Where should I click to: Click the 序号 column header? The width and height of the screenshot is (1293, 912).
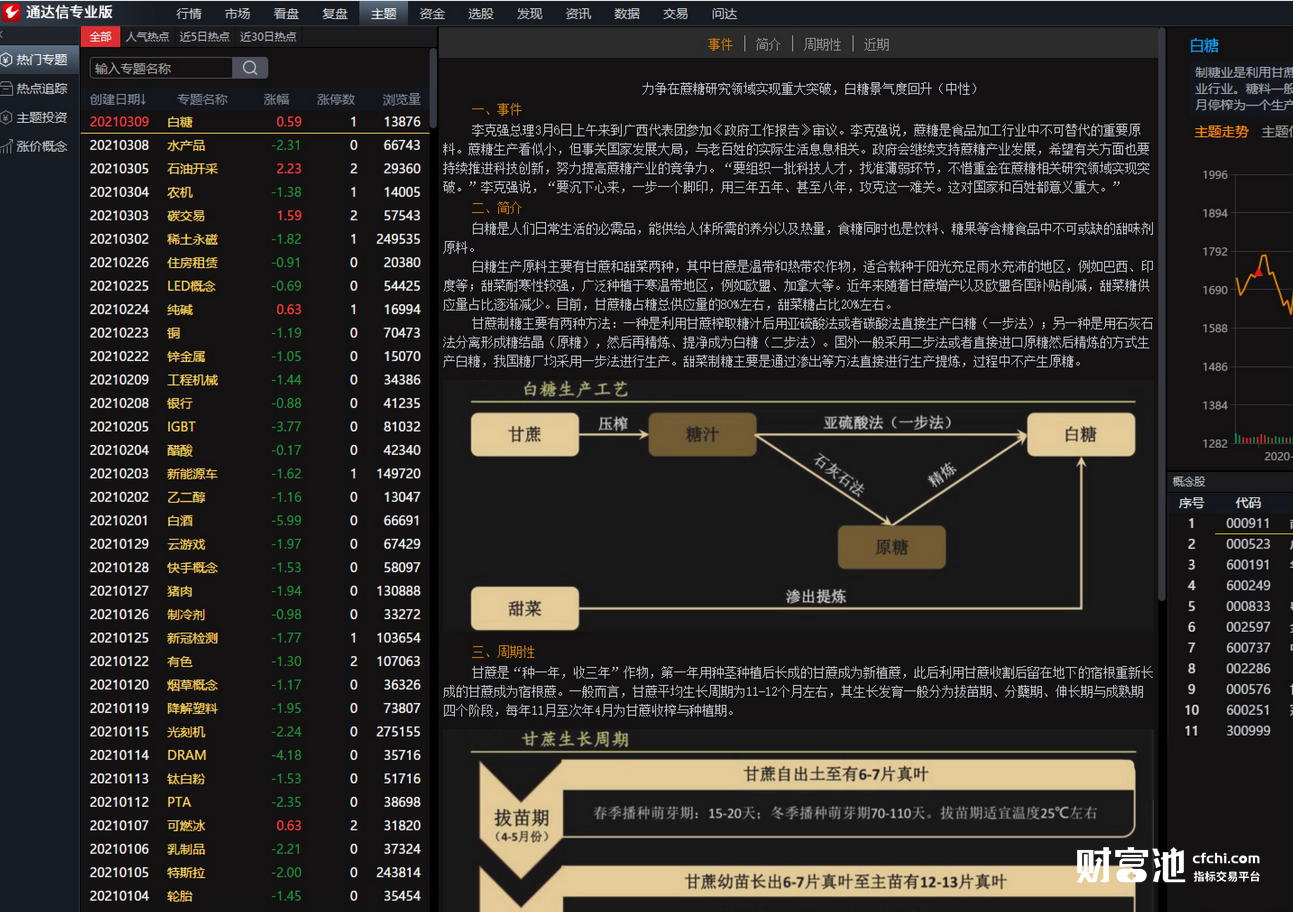(1191, 503)
